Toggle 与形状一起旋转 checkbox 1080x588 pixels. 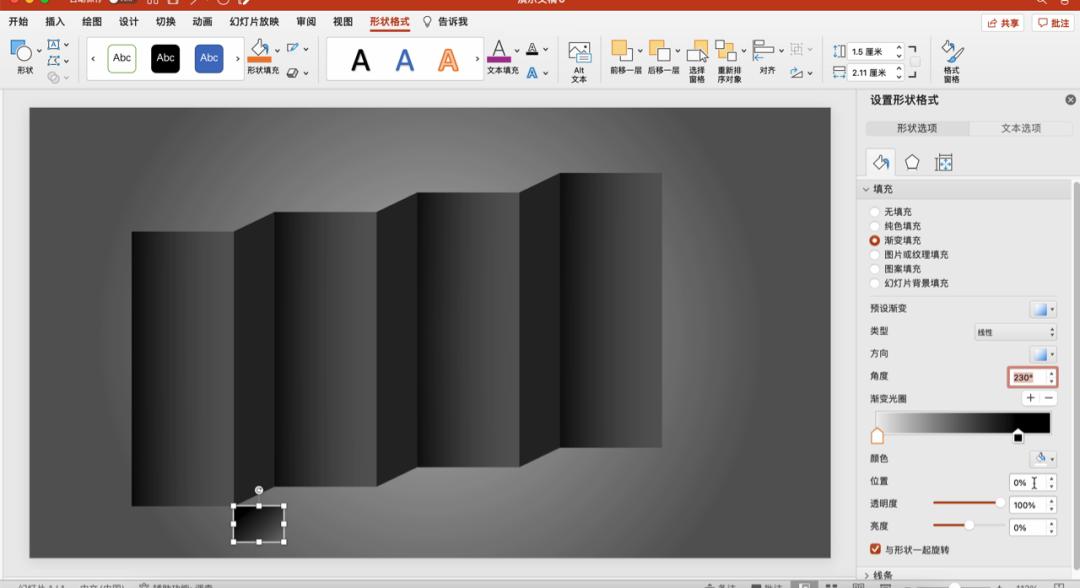tap(875, 549)
